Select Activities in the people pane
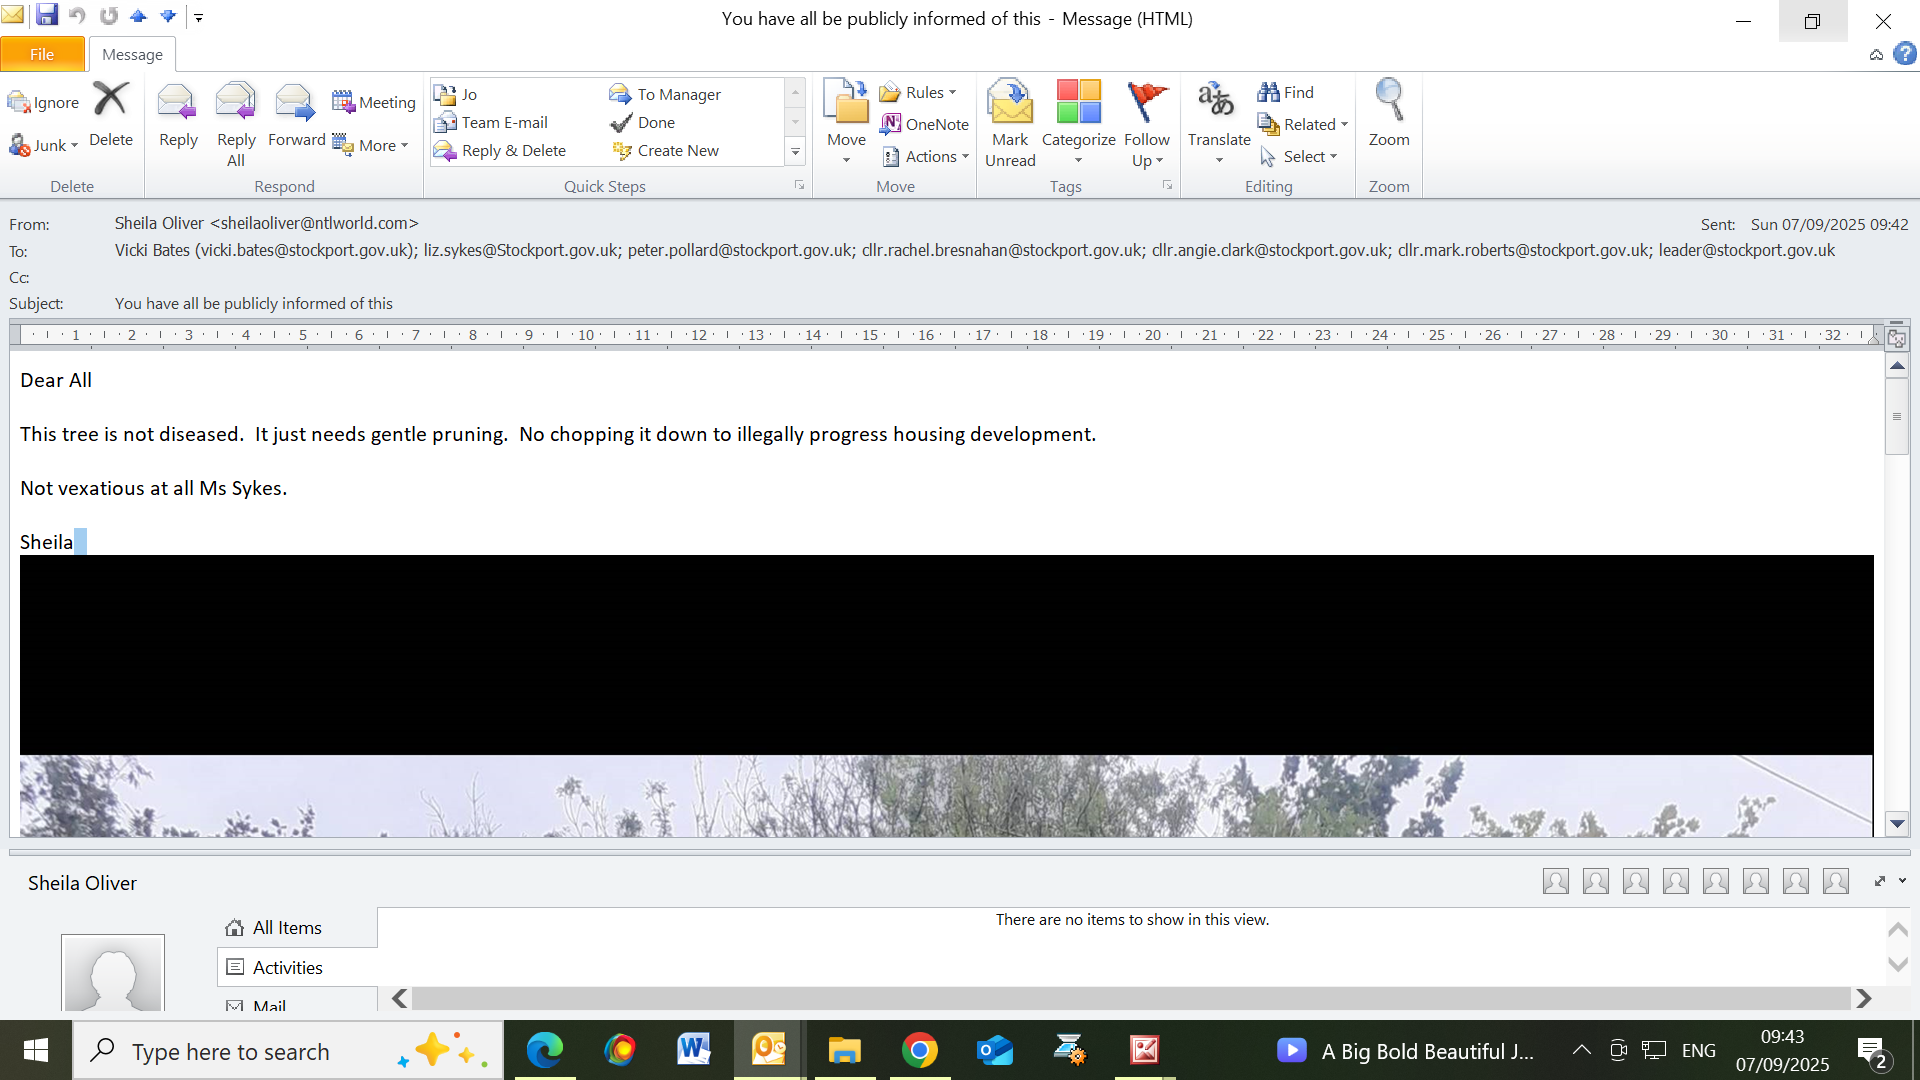 pyautogui.click(x=287, y=967)
